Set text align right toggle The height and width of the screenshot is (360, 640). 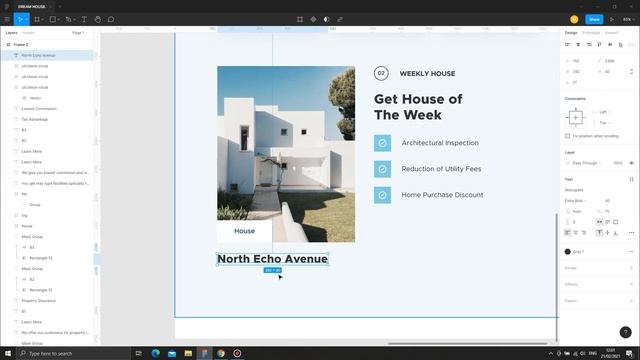tap(584, 233)
